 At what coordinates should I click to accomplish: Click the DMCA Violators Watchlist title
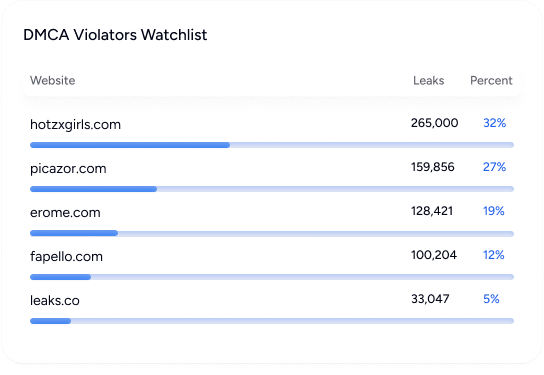[115, 35]
